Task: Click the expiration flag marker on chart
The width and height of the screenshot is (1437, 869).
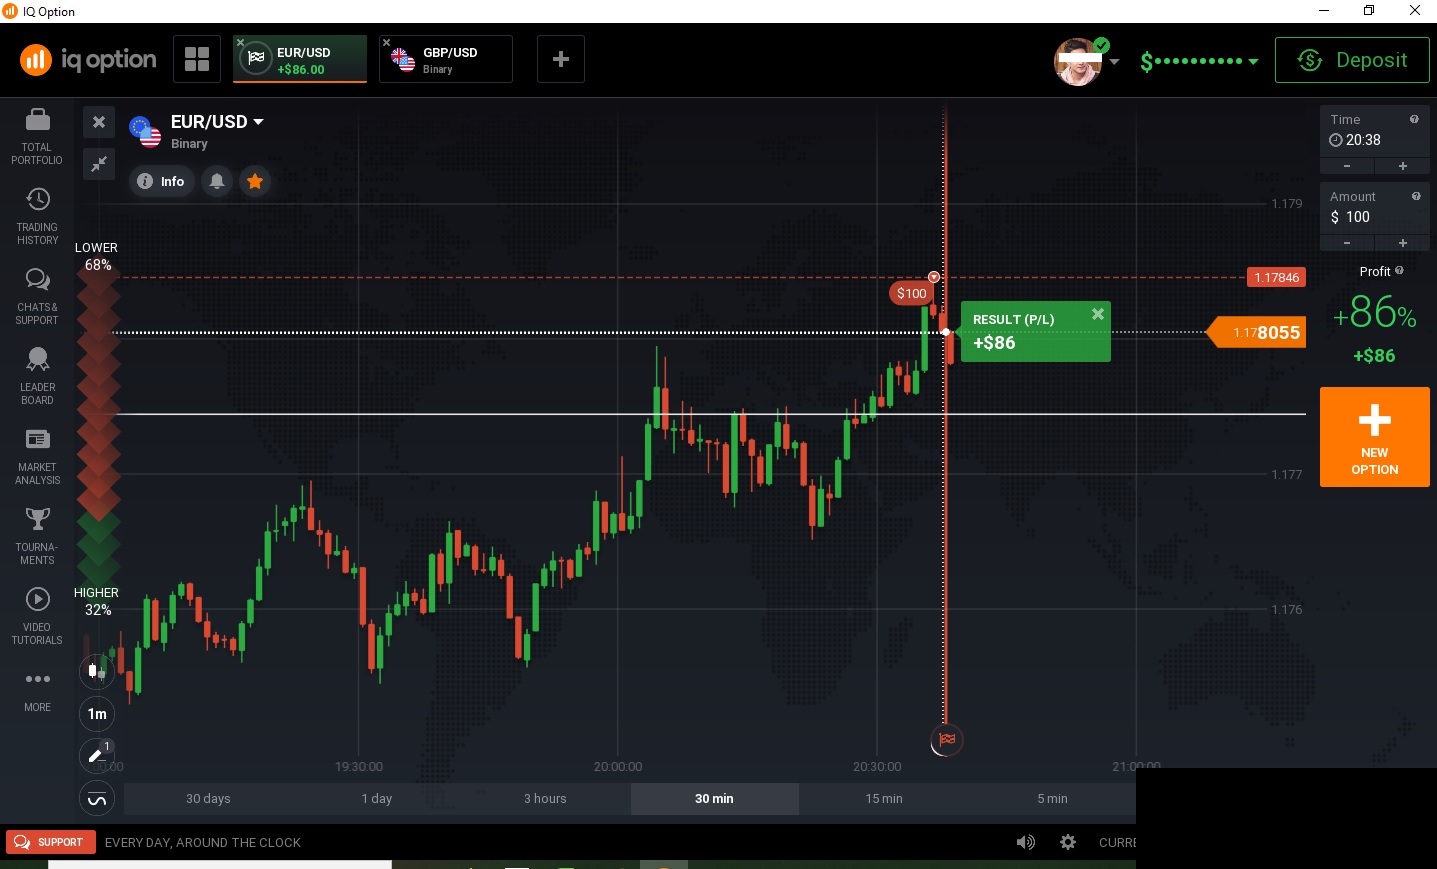Action: click(946, 740)
